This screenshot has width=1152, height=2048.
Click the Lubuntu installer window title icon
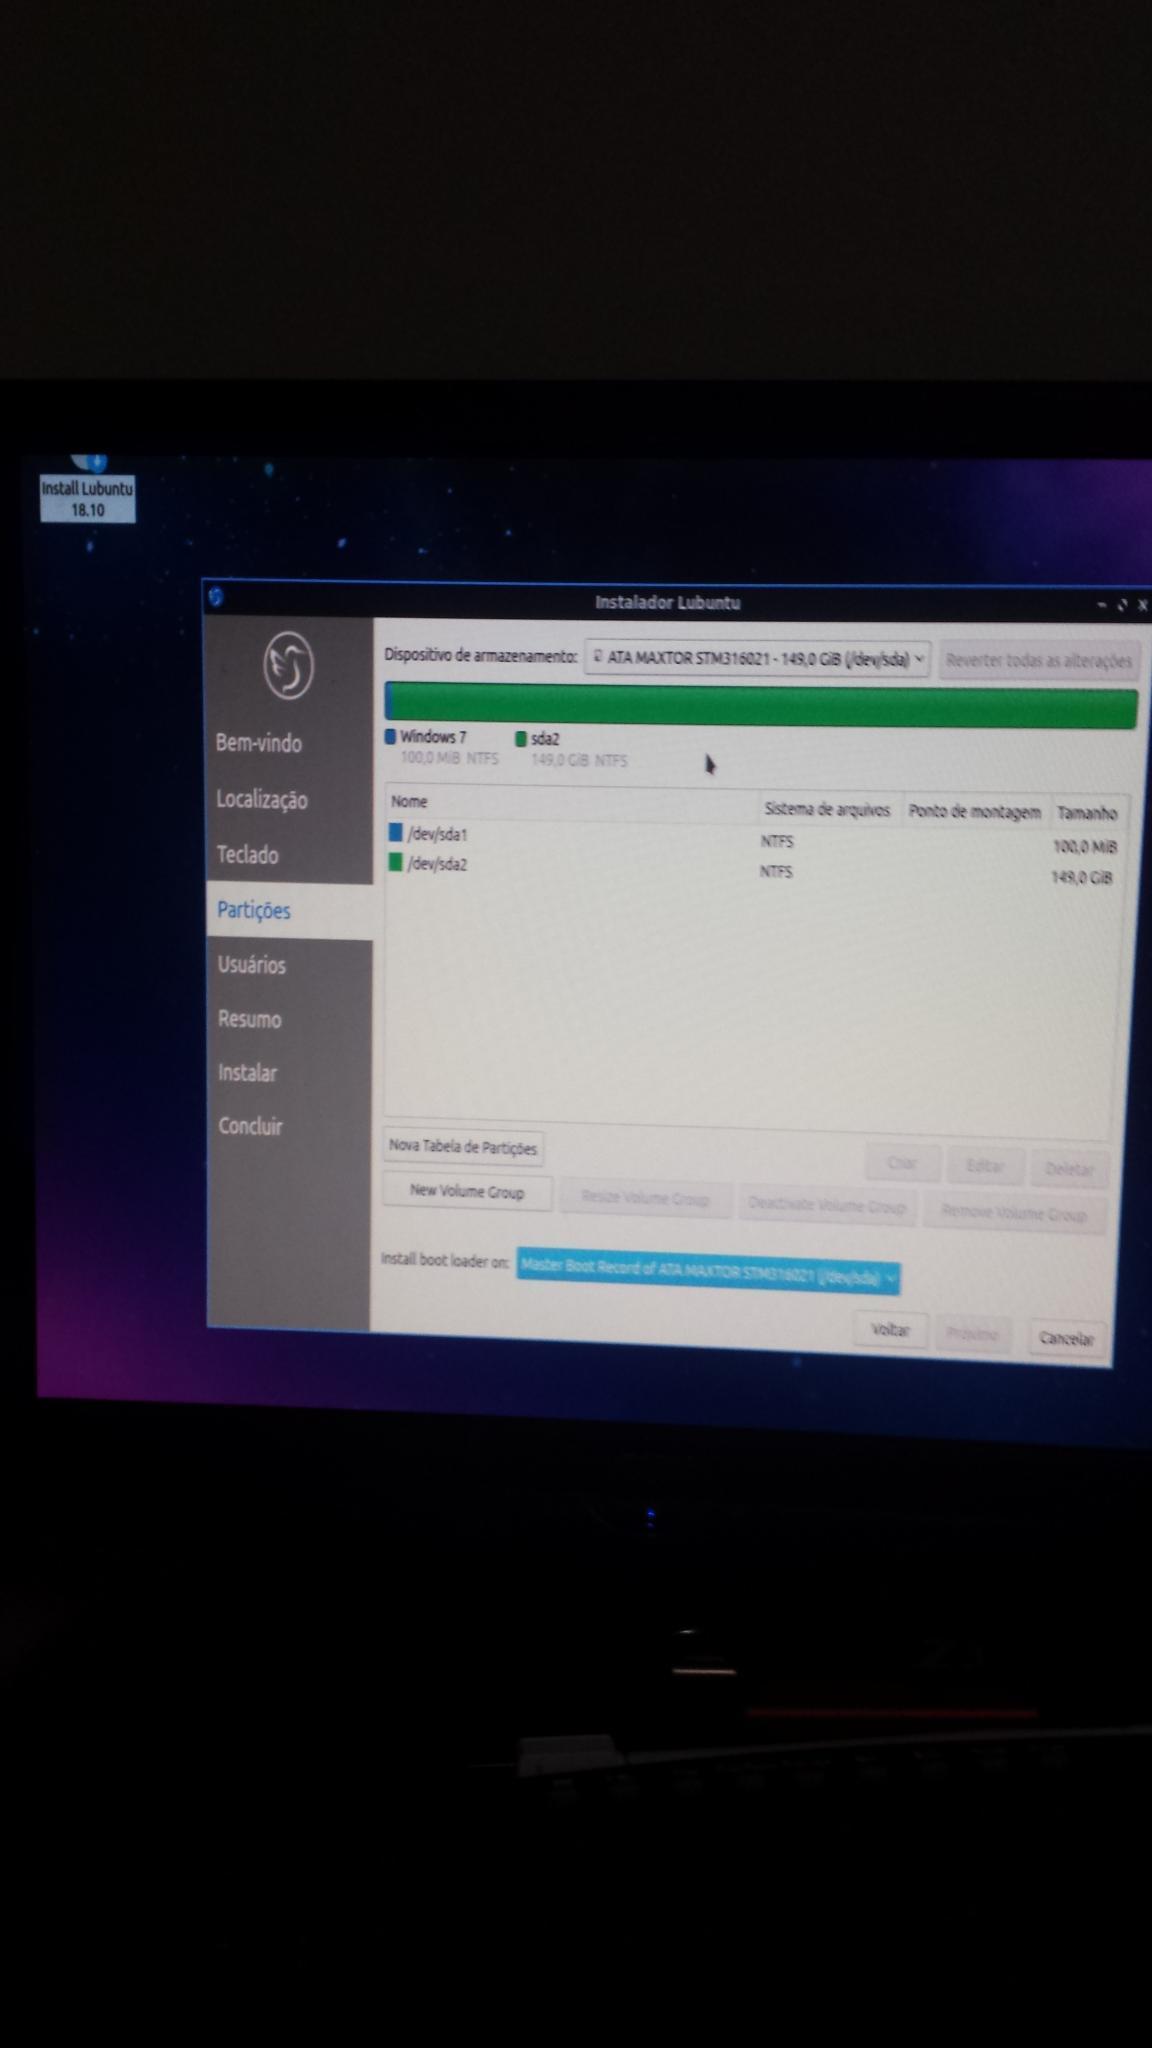point(216,597)
